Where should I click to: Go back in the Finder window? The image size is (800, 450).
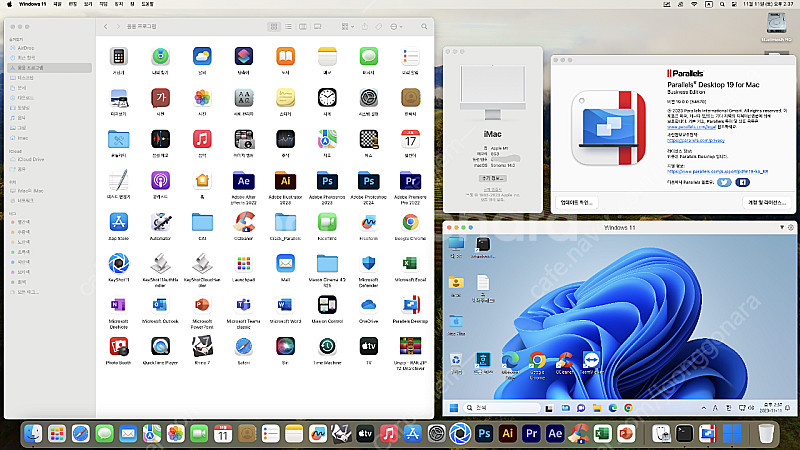click(106, 27)
